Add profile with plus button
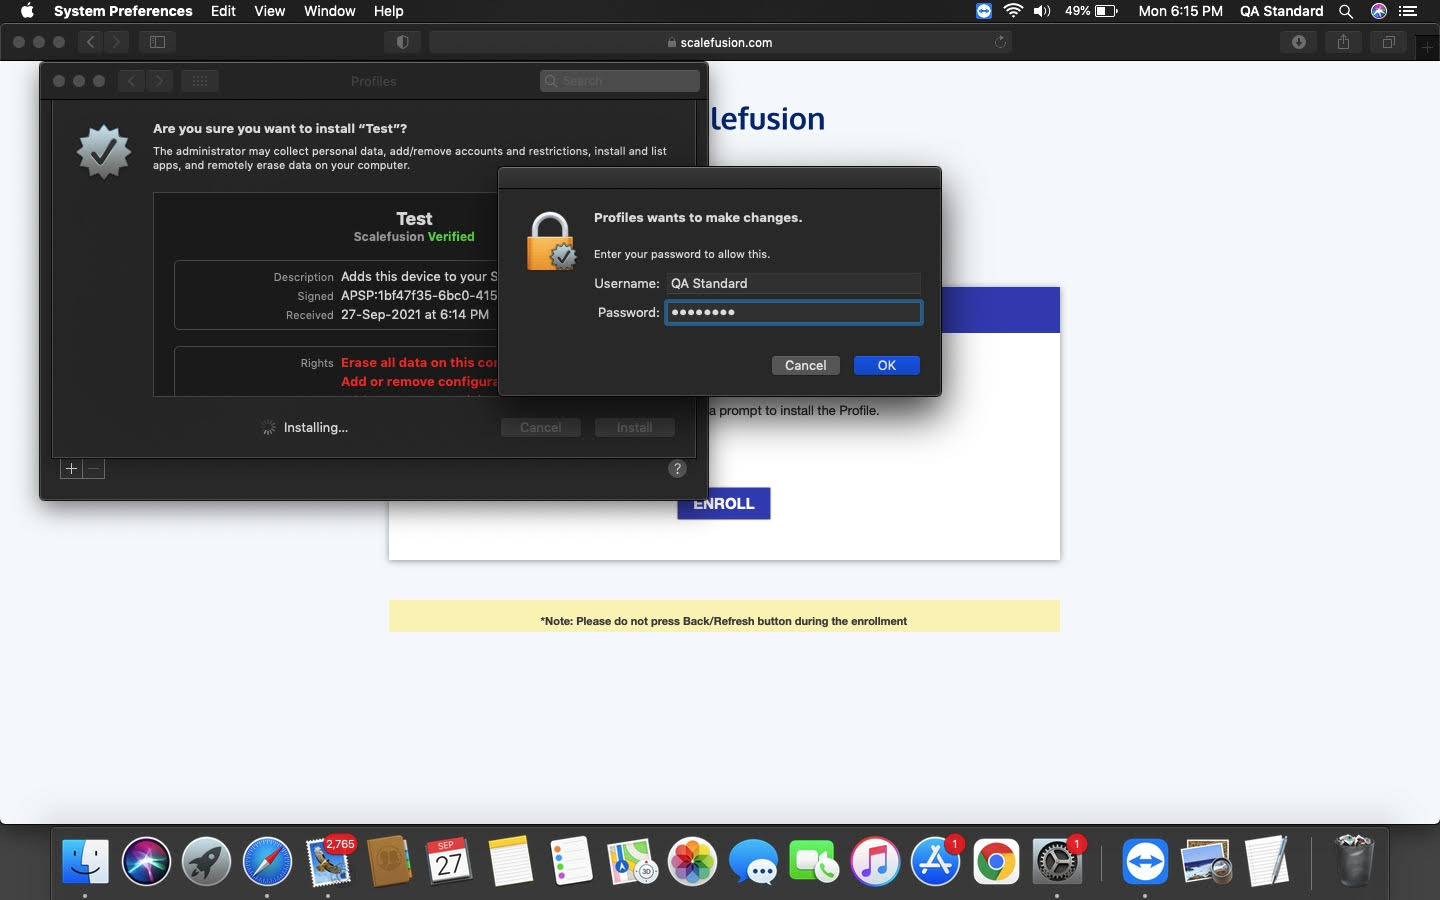The image size is (1440, 900). (x=71, y=468)
